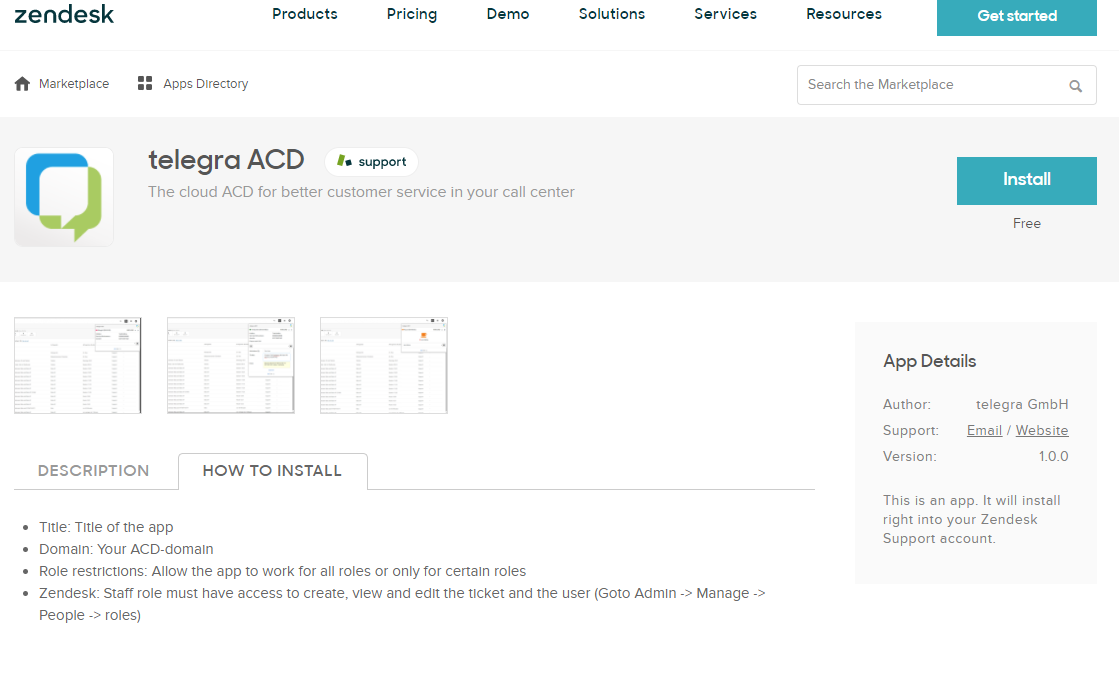
Task: Click the app tagline about cloud ACD
Action: 361,192
